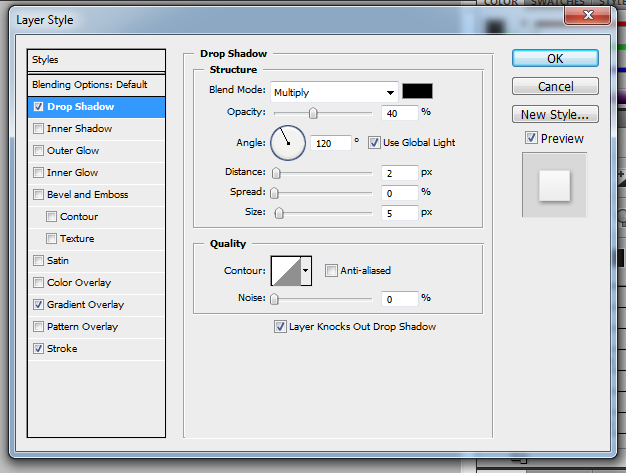Click the Cancel button
626x473 pixels.
(555, 87)
